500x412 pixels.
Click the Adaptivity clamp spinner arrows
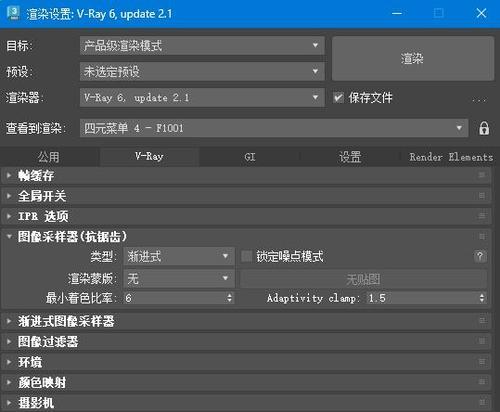pos(482,298)
